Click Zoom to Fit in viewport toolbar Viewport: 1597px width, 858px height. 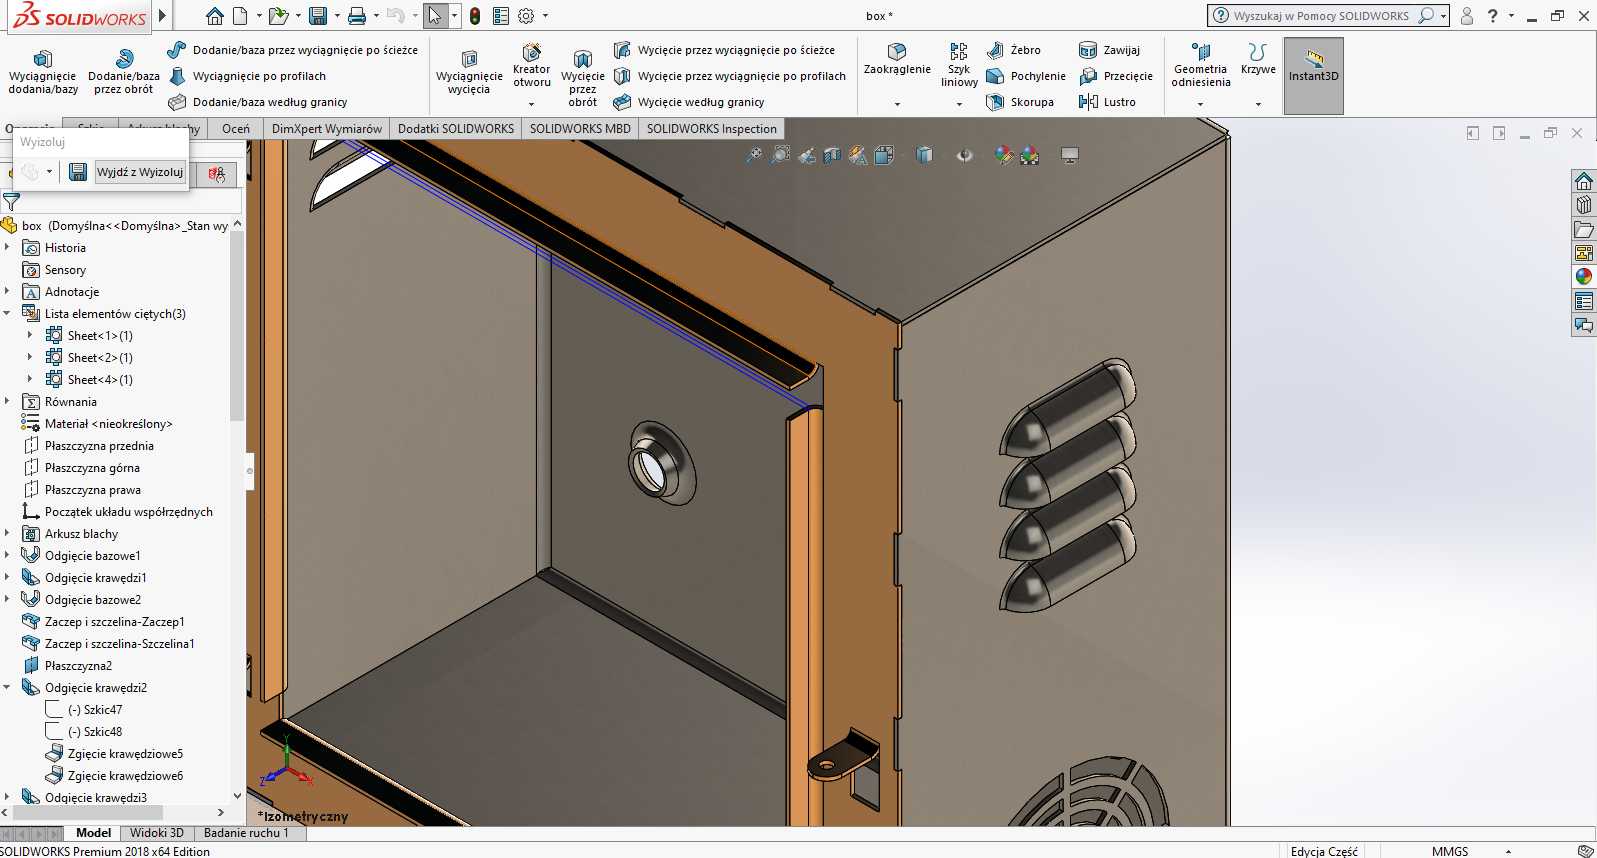754,155
